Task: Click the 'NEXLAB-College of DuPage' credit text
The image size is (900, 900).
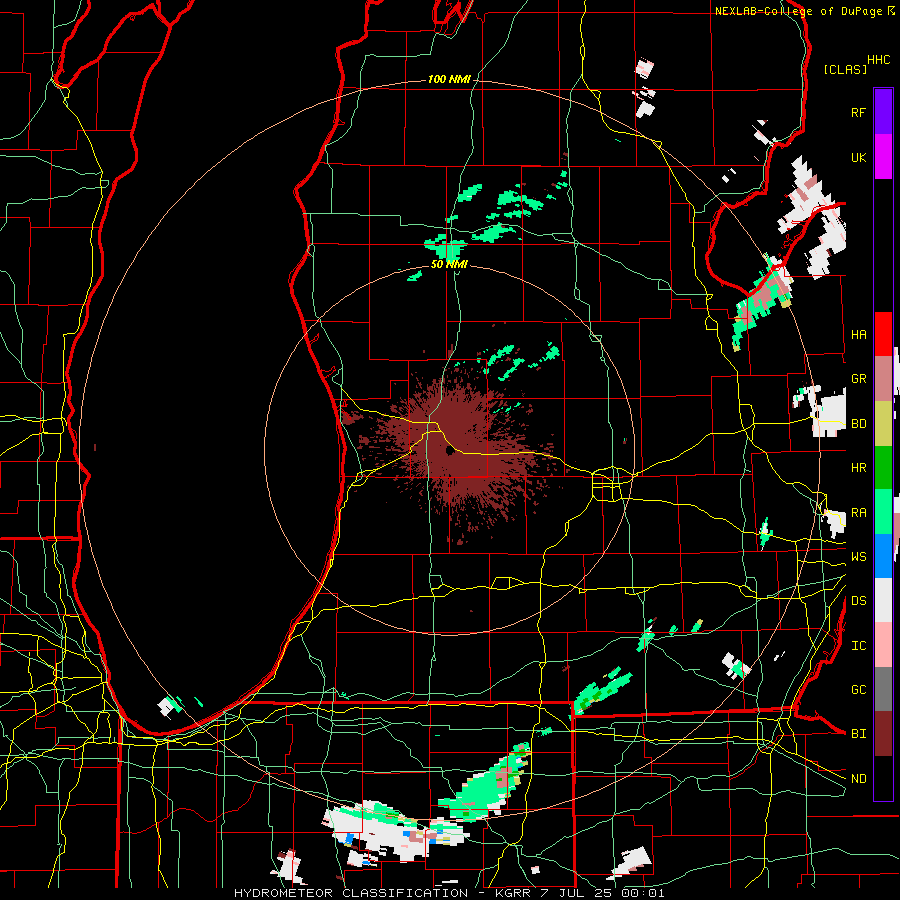Action: coord(798,11)
